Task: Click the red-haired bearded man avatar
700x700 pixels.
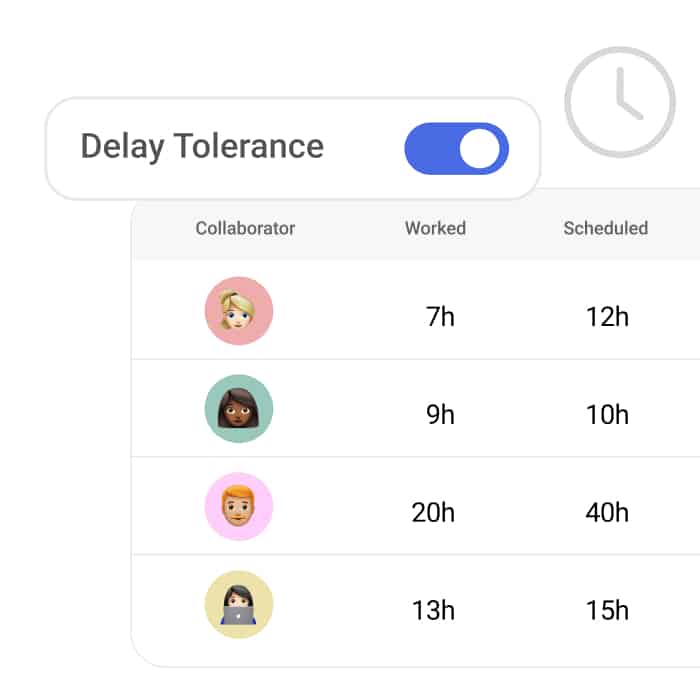Action: (x=239, y=507)
